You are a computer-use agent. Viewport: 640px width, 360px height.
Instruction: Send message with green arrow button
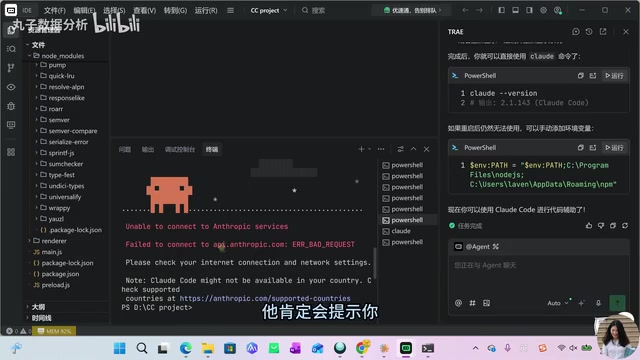[x=617, y=303]
